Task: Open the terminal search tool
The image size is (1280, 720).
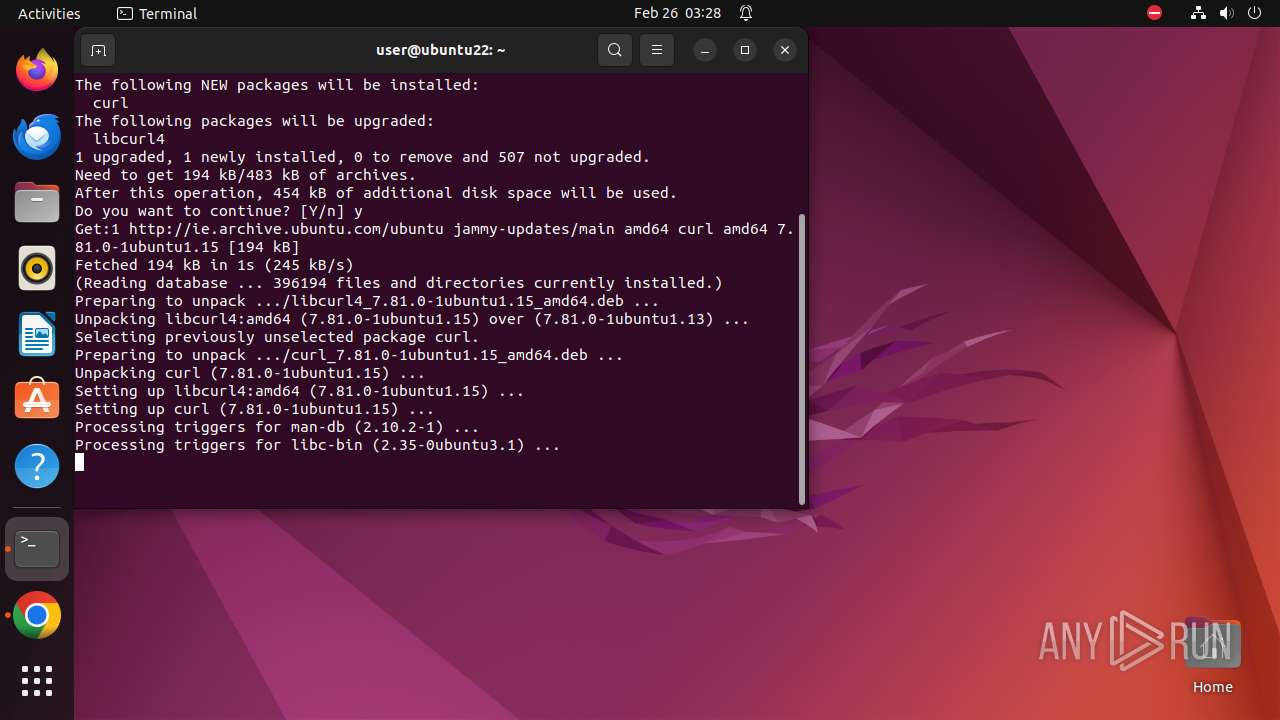Action: [x=615, y=50]
